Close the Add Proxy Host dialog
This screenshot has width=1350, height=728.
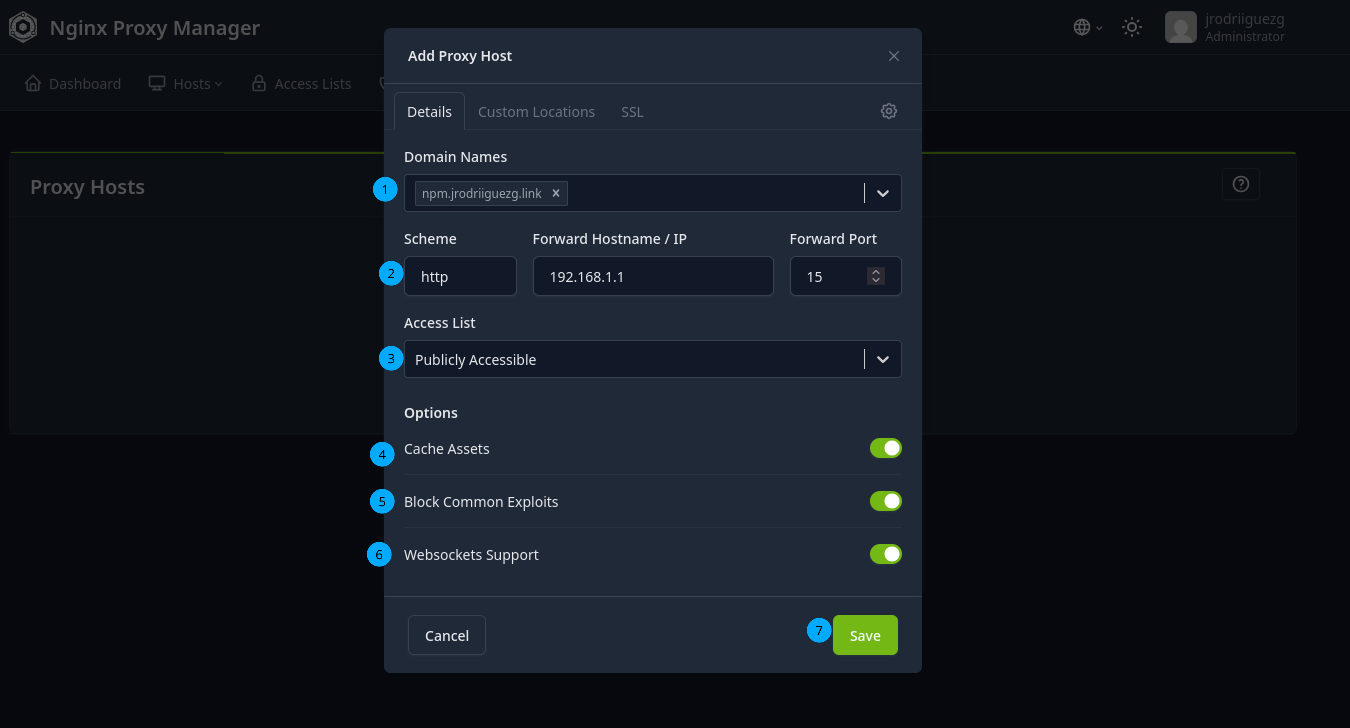[894, 56]
